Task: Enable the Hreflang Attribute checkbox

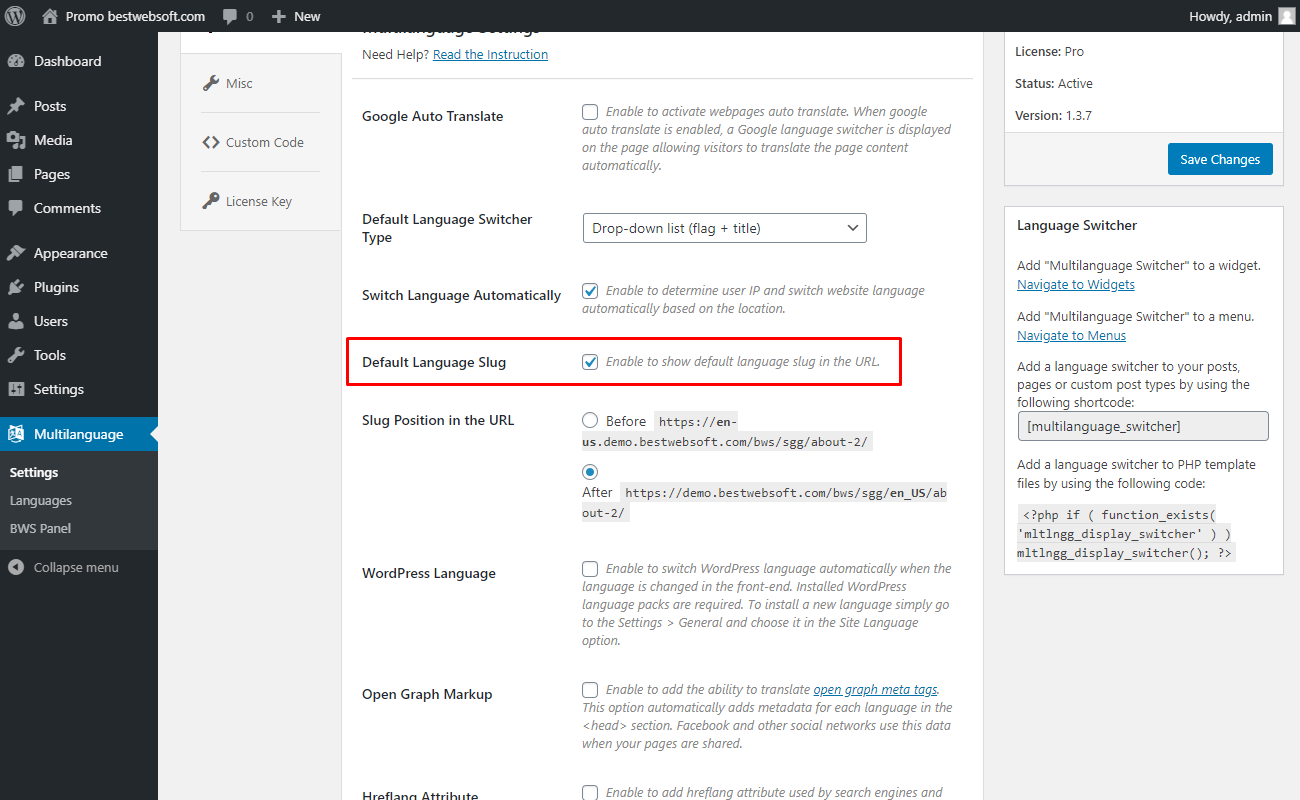Action: 590,793
